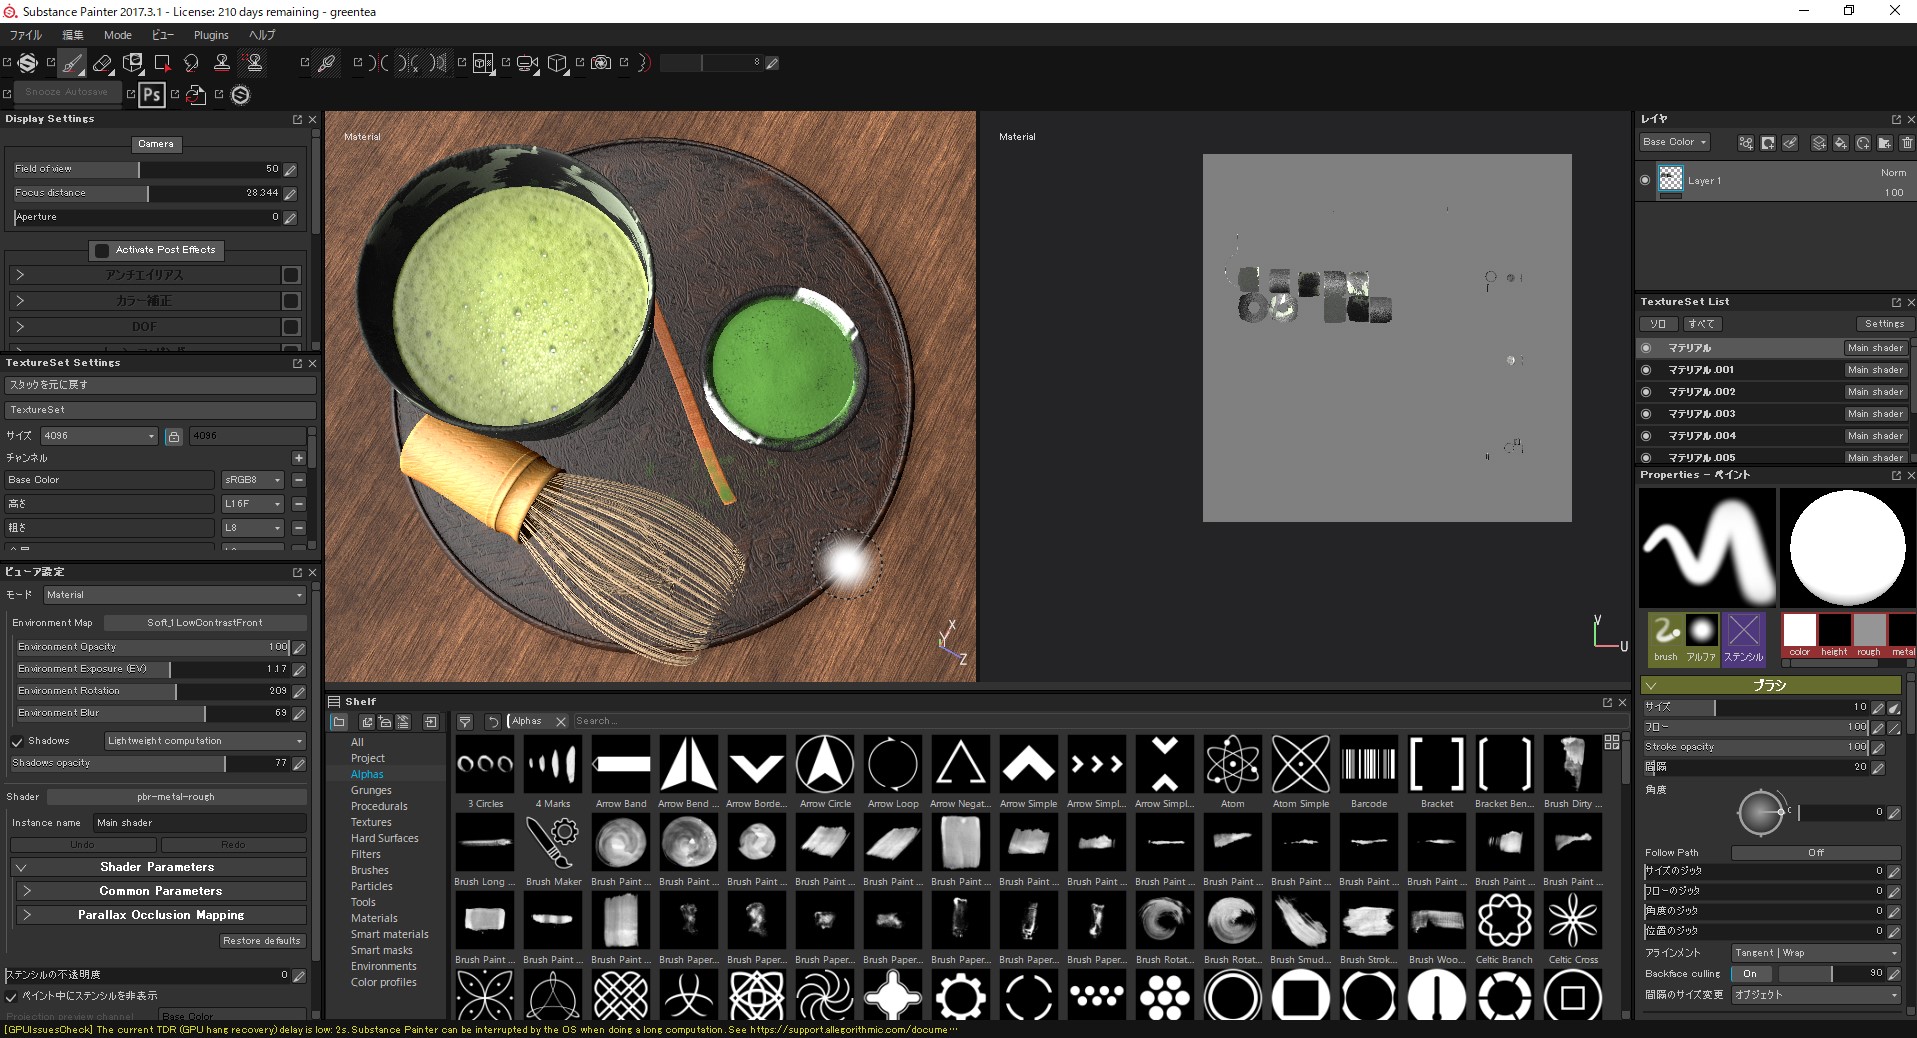Click Settings in TextureSet List

(1885, 324)
